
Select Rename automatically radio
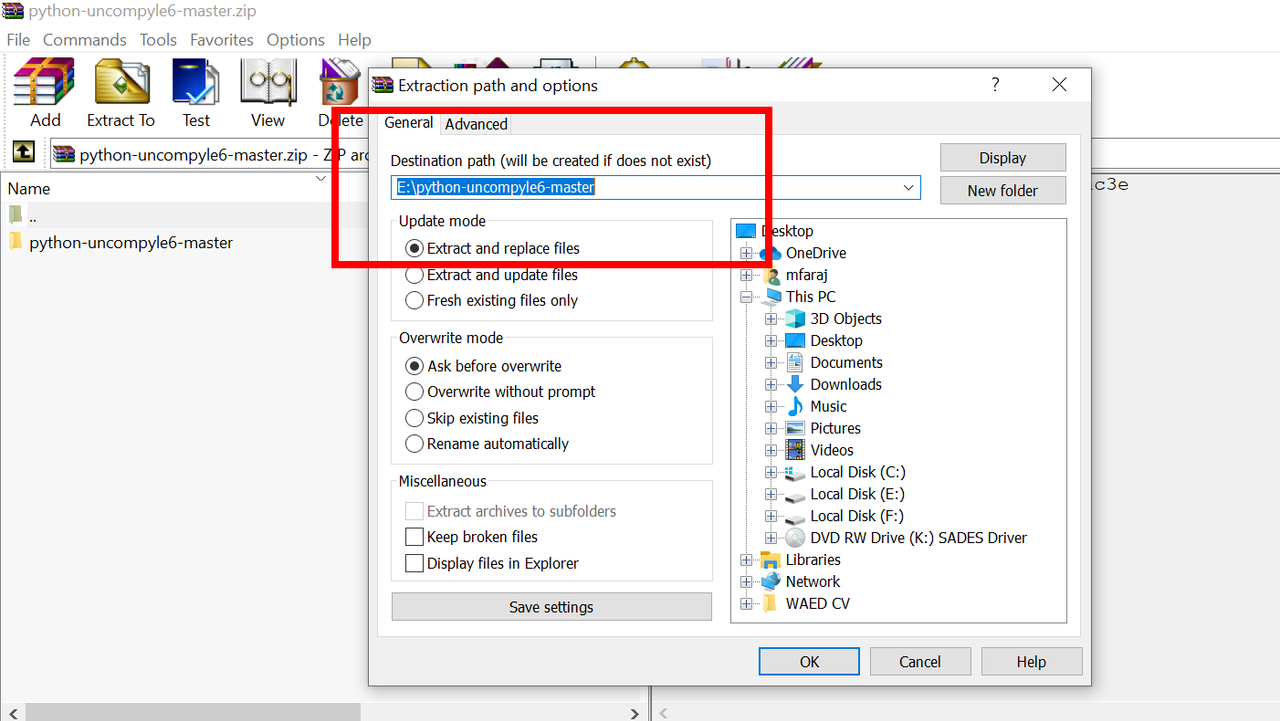click(x=414, y=444)
